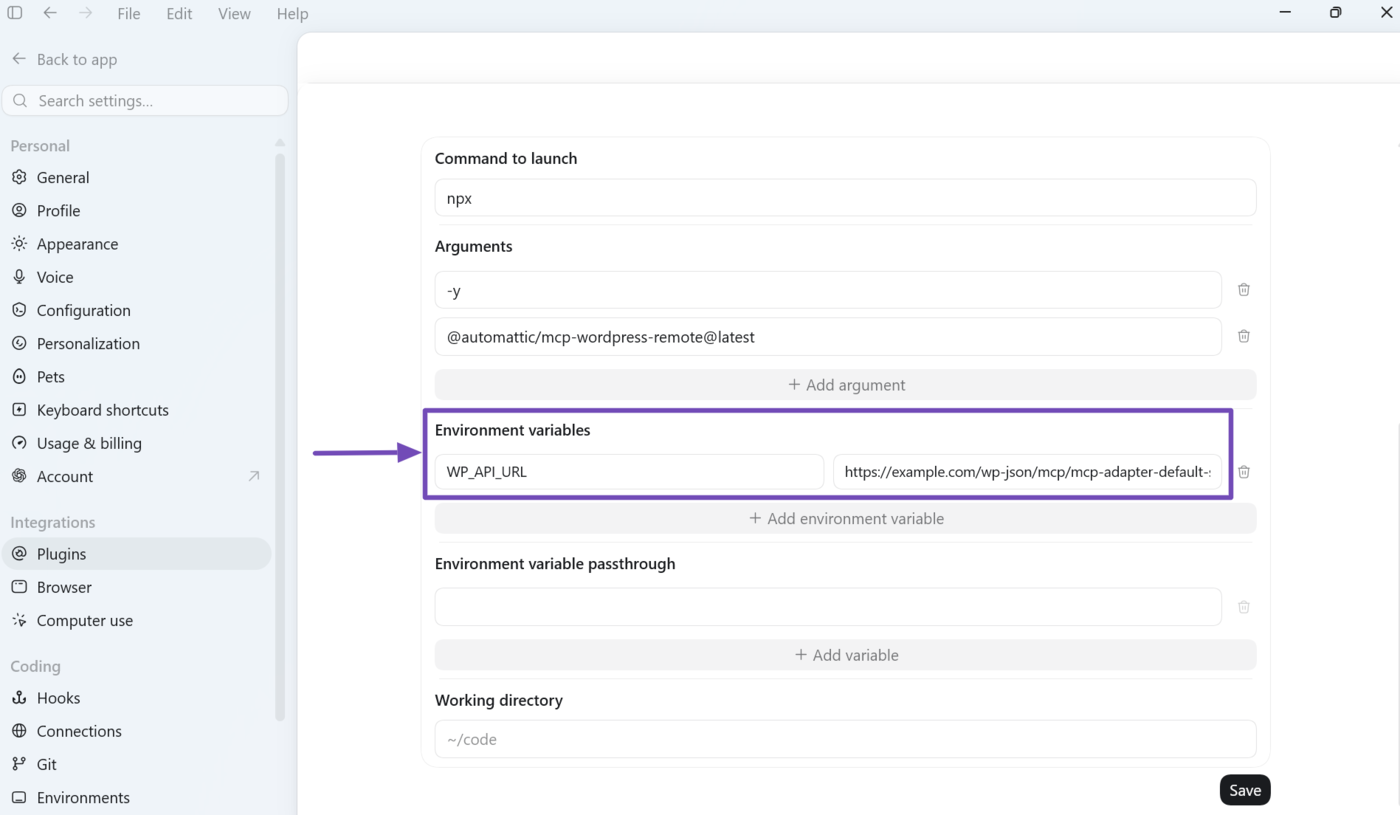
Task: Click Back to app link
Action: pos(65,59)
